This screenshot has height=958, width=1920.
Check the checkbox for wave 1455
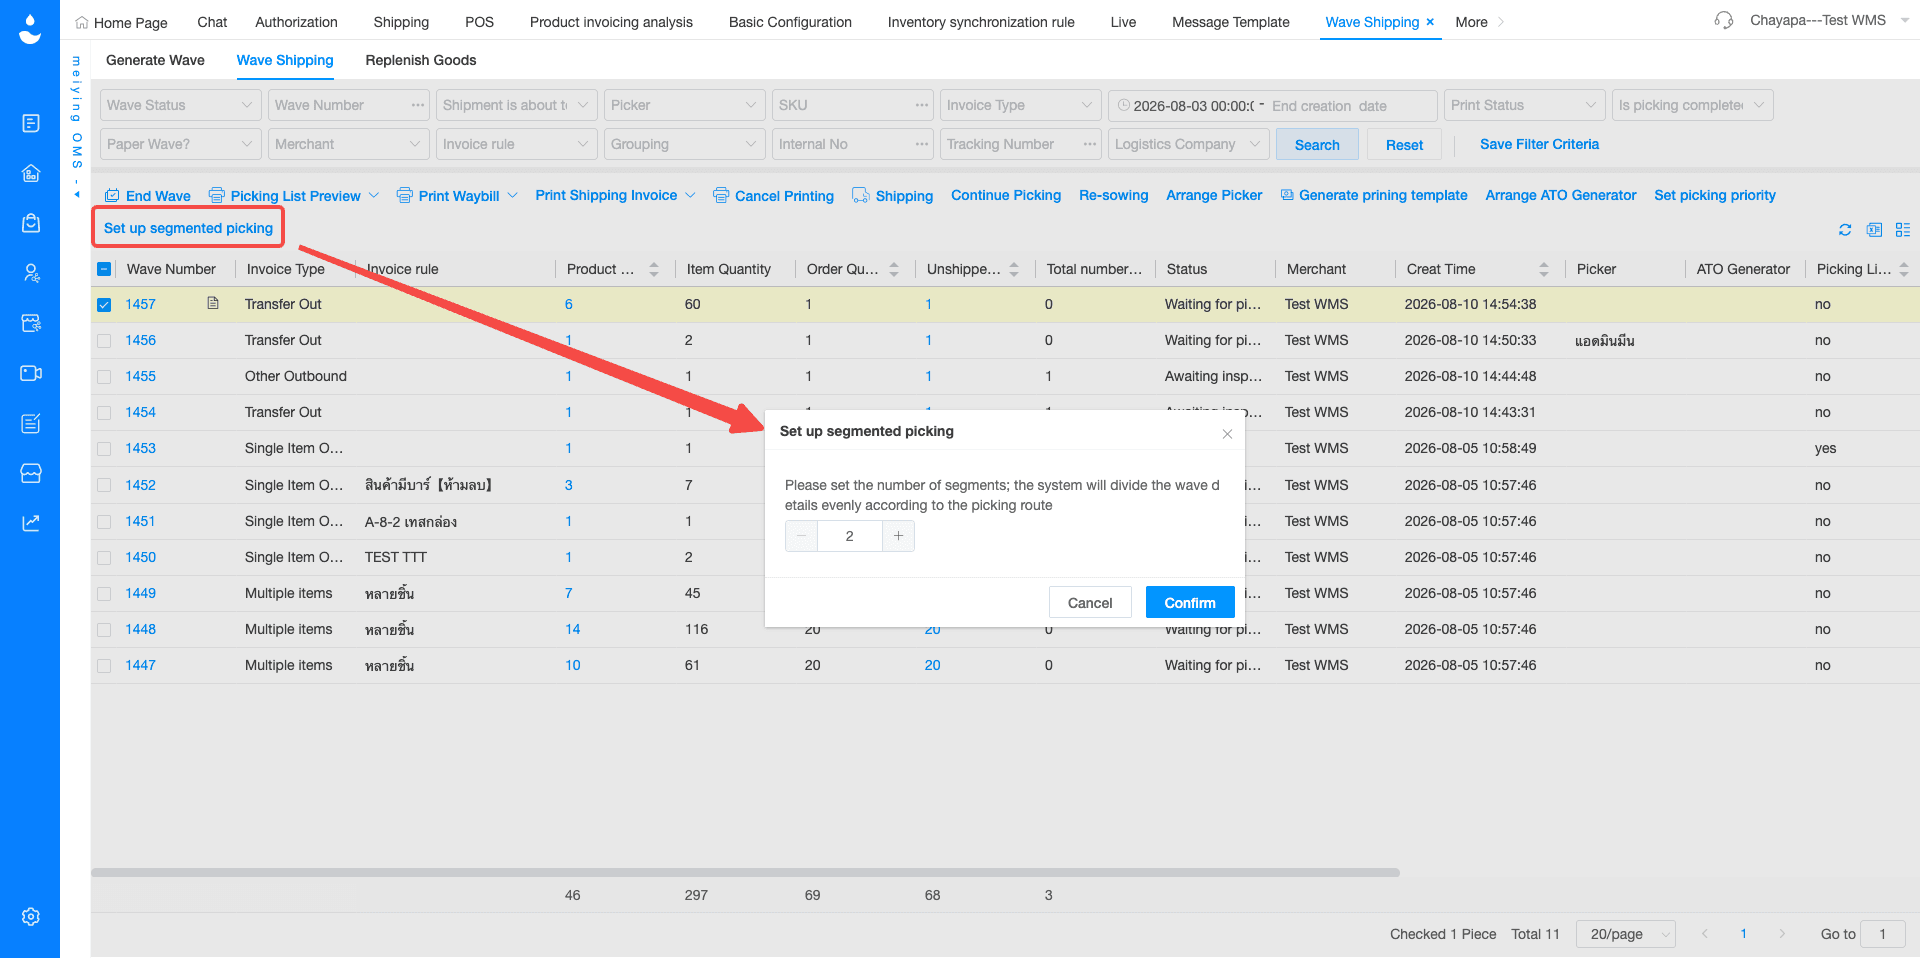104,377
